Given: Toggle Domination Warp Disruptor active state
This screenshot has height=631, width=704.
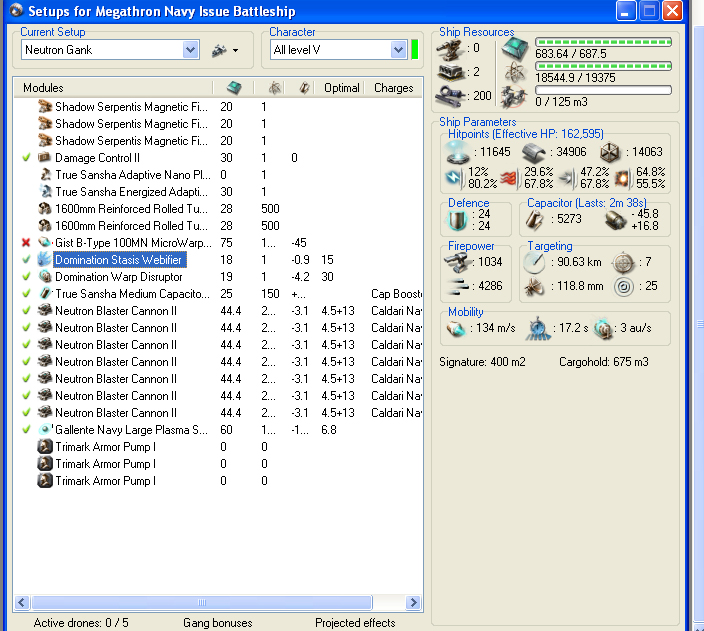Looking at the screenshot, I should (26, 277).
